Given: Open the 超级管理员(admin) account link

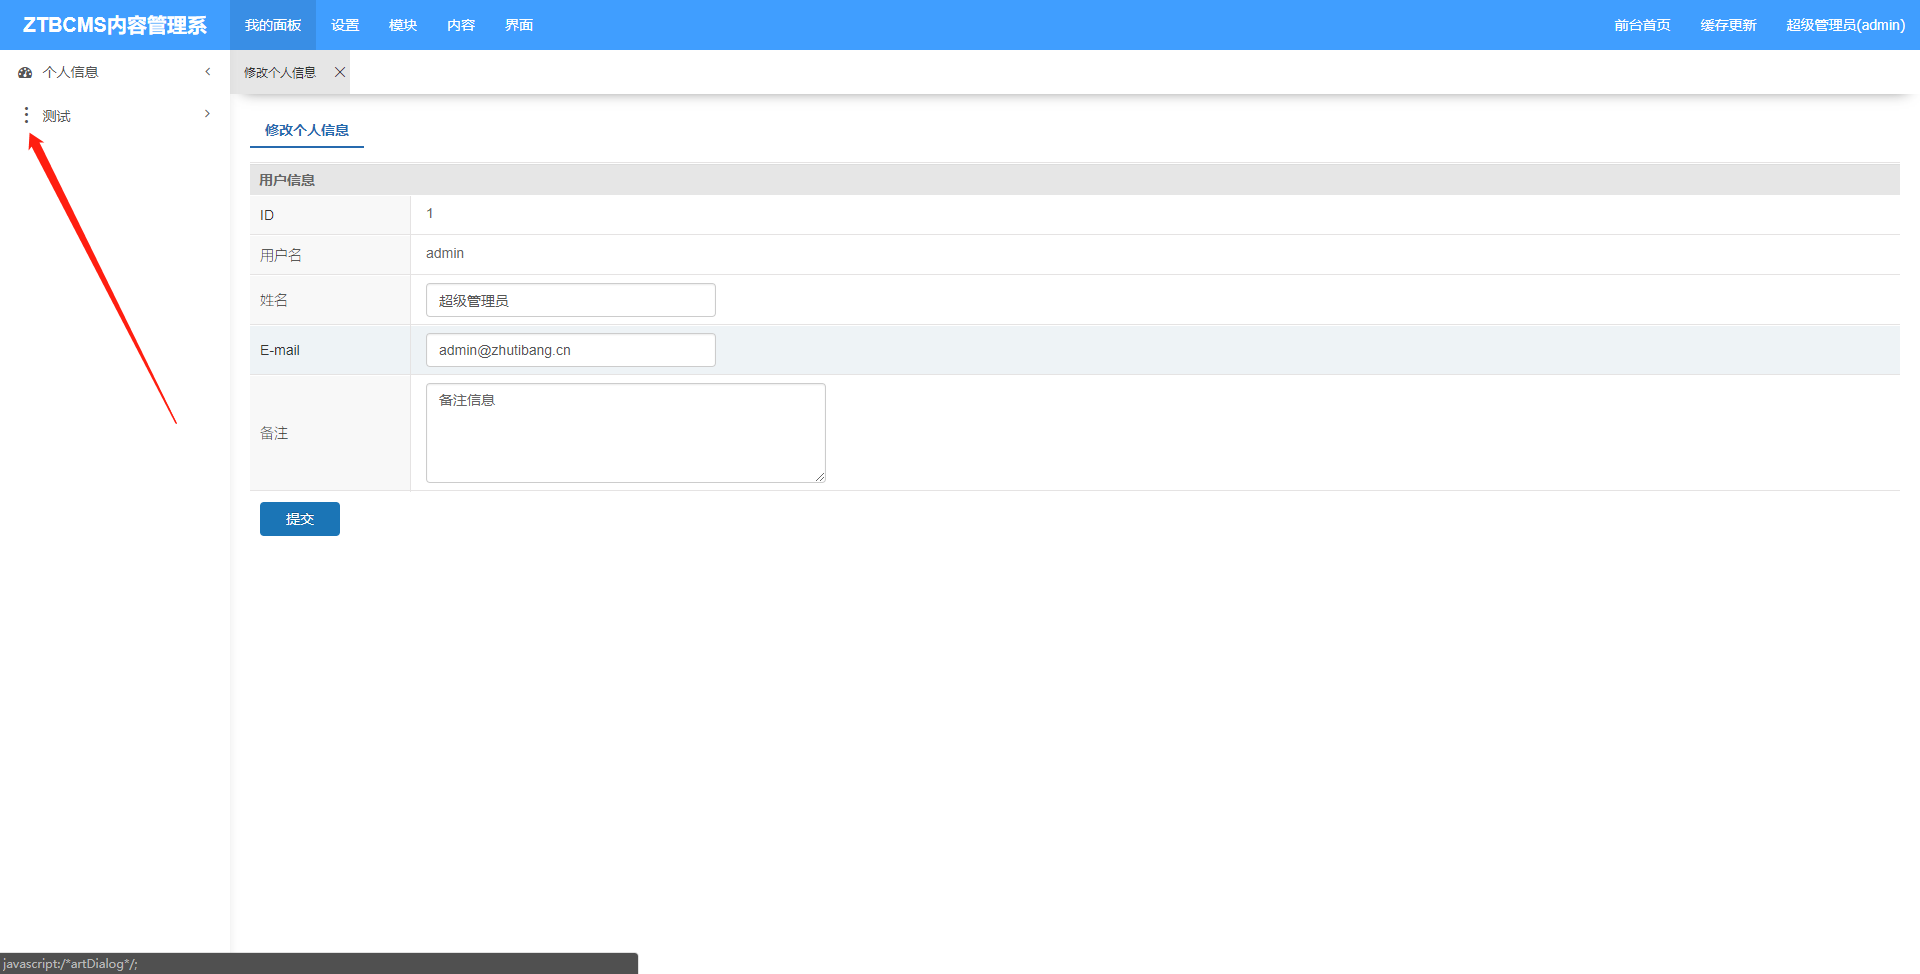Looking at the screenshot, I should point(1846,25).
